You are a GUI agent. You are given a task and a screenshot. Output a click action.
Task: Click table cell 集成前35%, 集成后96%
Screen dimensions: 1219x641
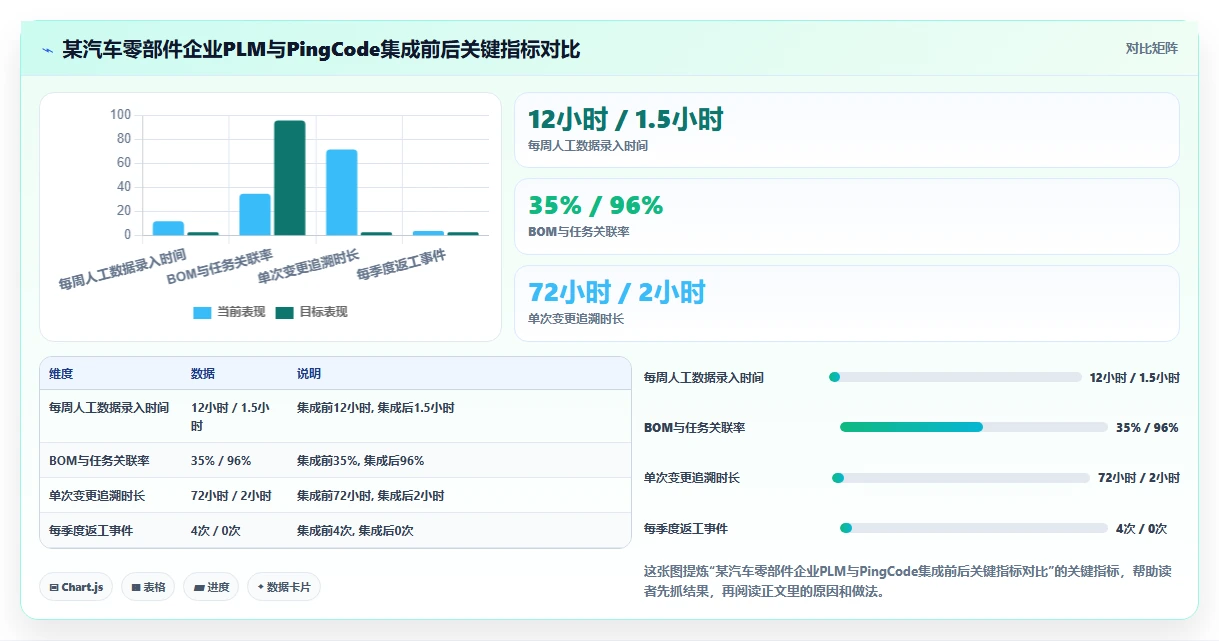(x=360, y=461)
